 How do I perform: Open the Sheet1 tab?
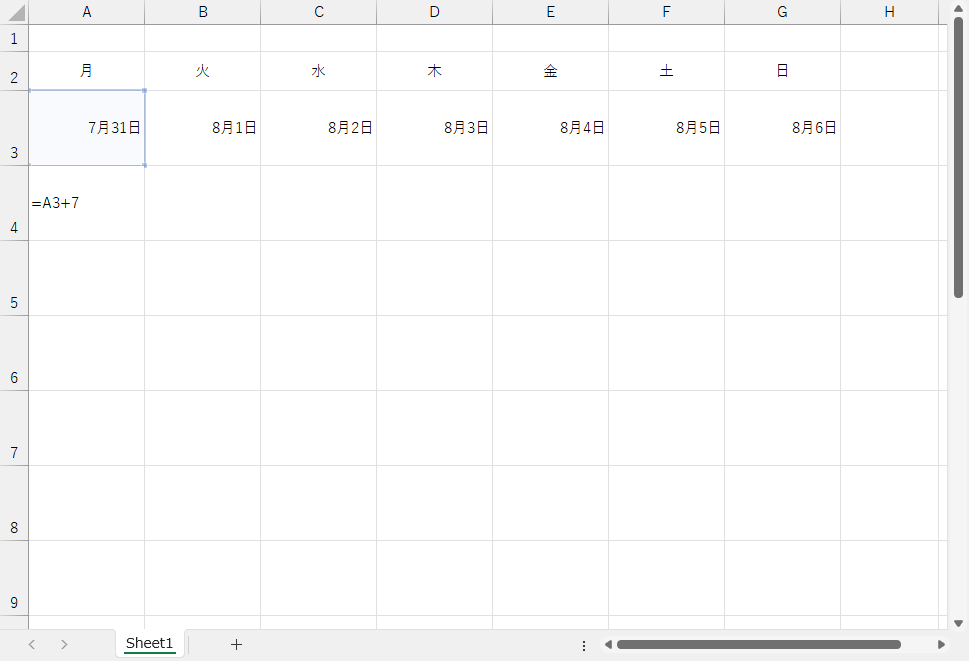coord(150,644)
